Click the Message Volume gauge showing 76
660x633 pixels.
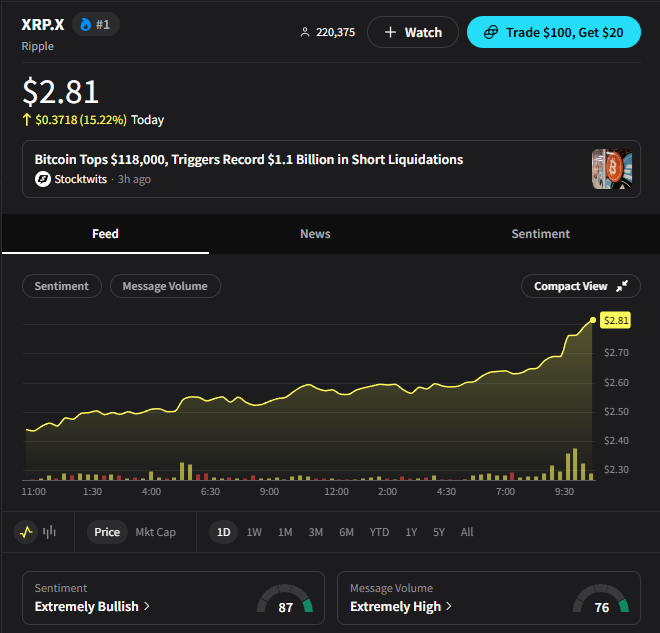click(601, 599)
